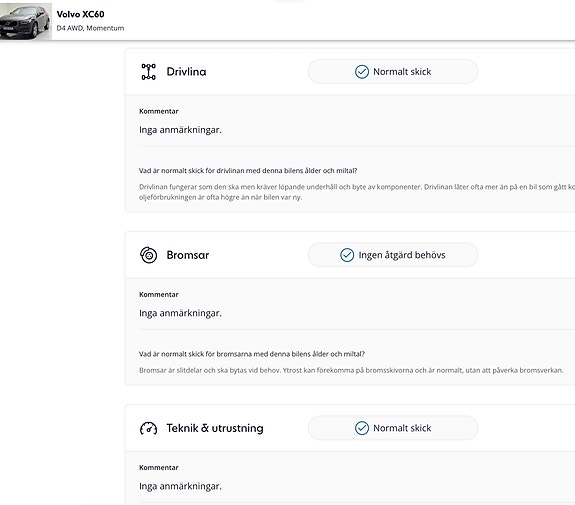Click the Drivlina drivetrain icon
This screenshot has width=575, height=505.
pos(149,72)
